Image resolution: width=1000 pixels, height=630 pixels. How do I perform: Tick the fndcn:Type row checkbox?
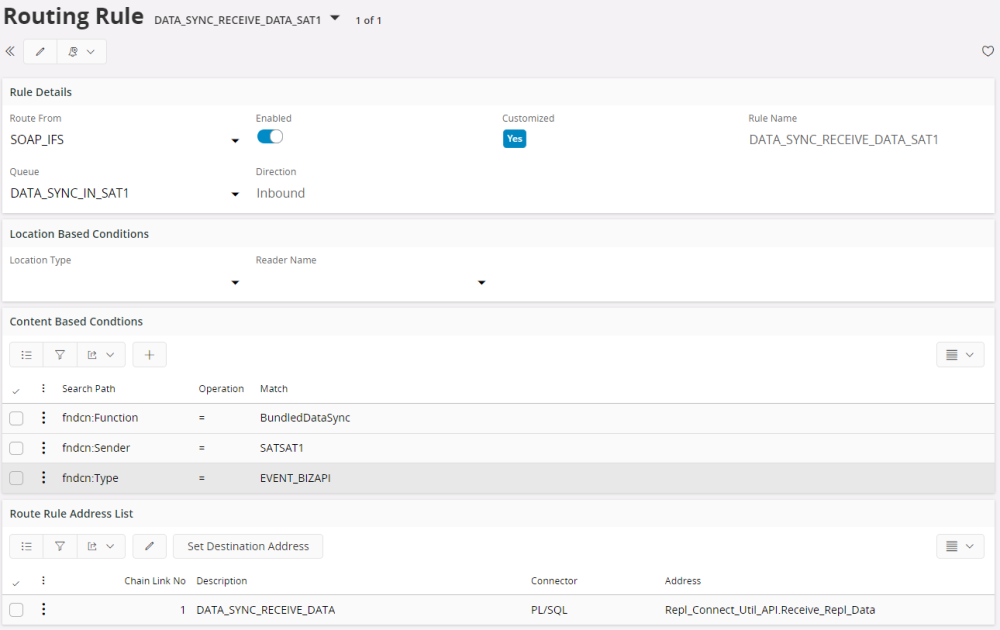tap(16, 478)
